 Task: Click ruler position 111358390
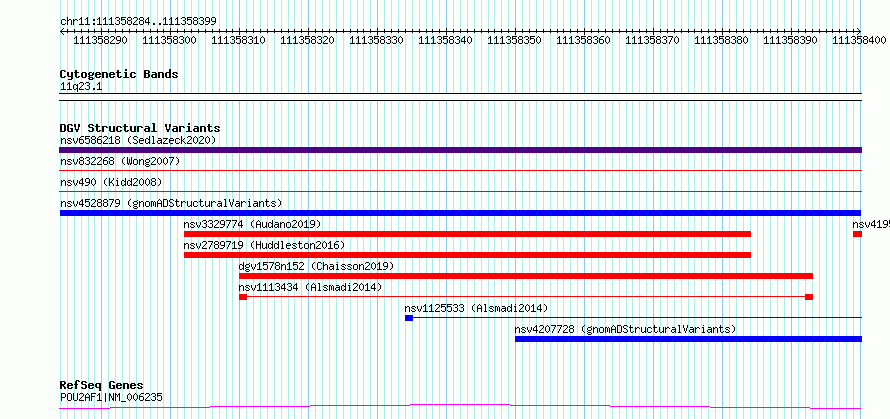pyautogui.click(x=791, y=40)
